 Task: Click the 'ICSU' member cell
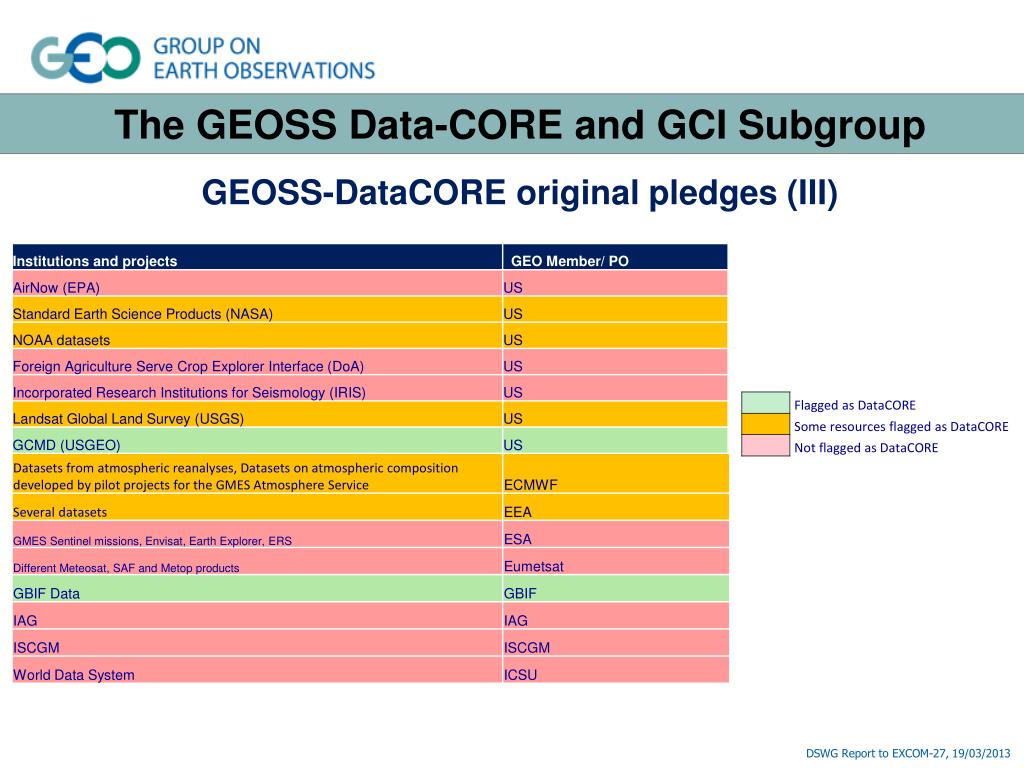616,670
